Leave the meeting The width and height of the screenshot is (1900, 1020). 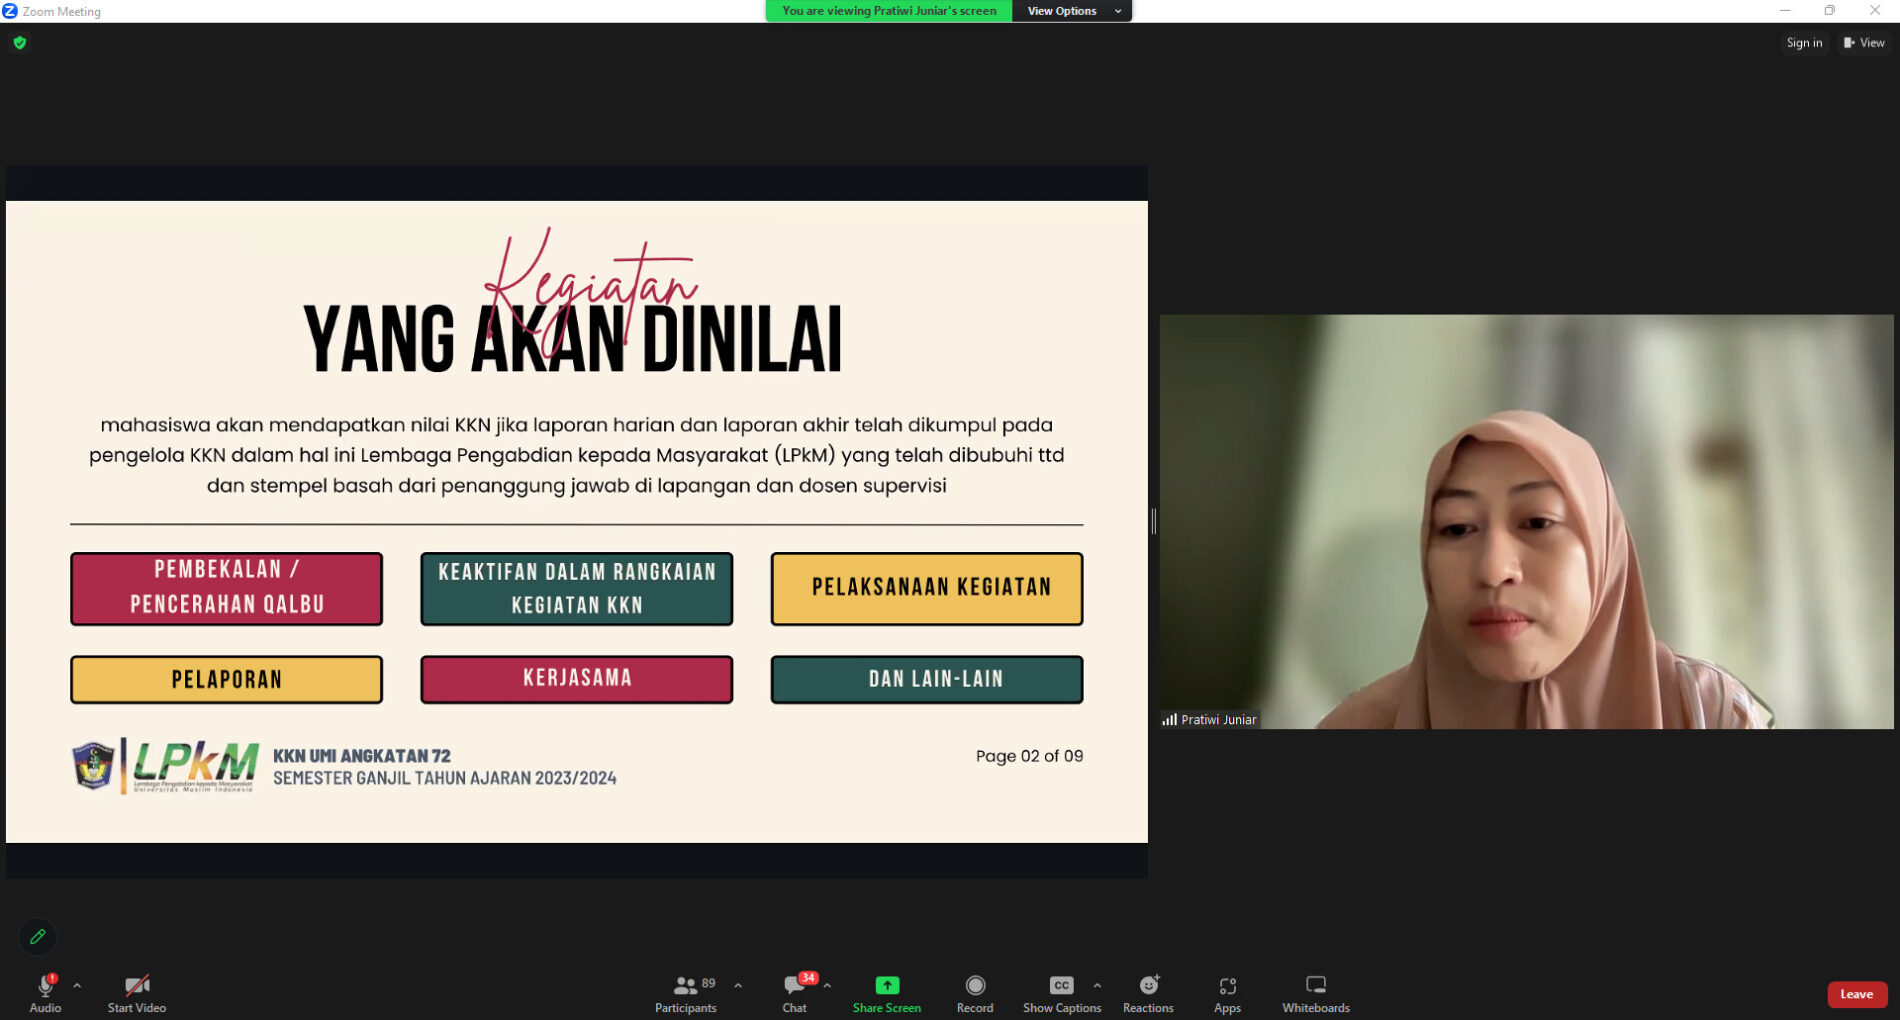point(1856,994)
